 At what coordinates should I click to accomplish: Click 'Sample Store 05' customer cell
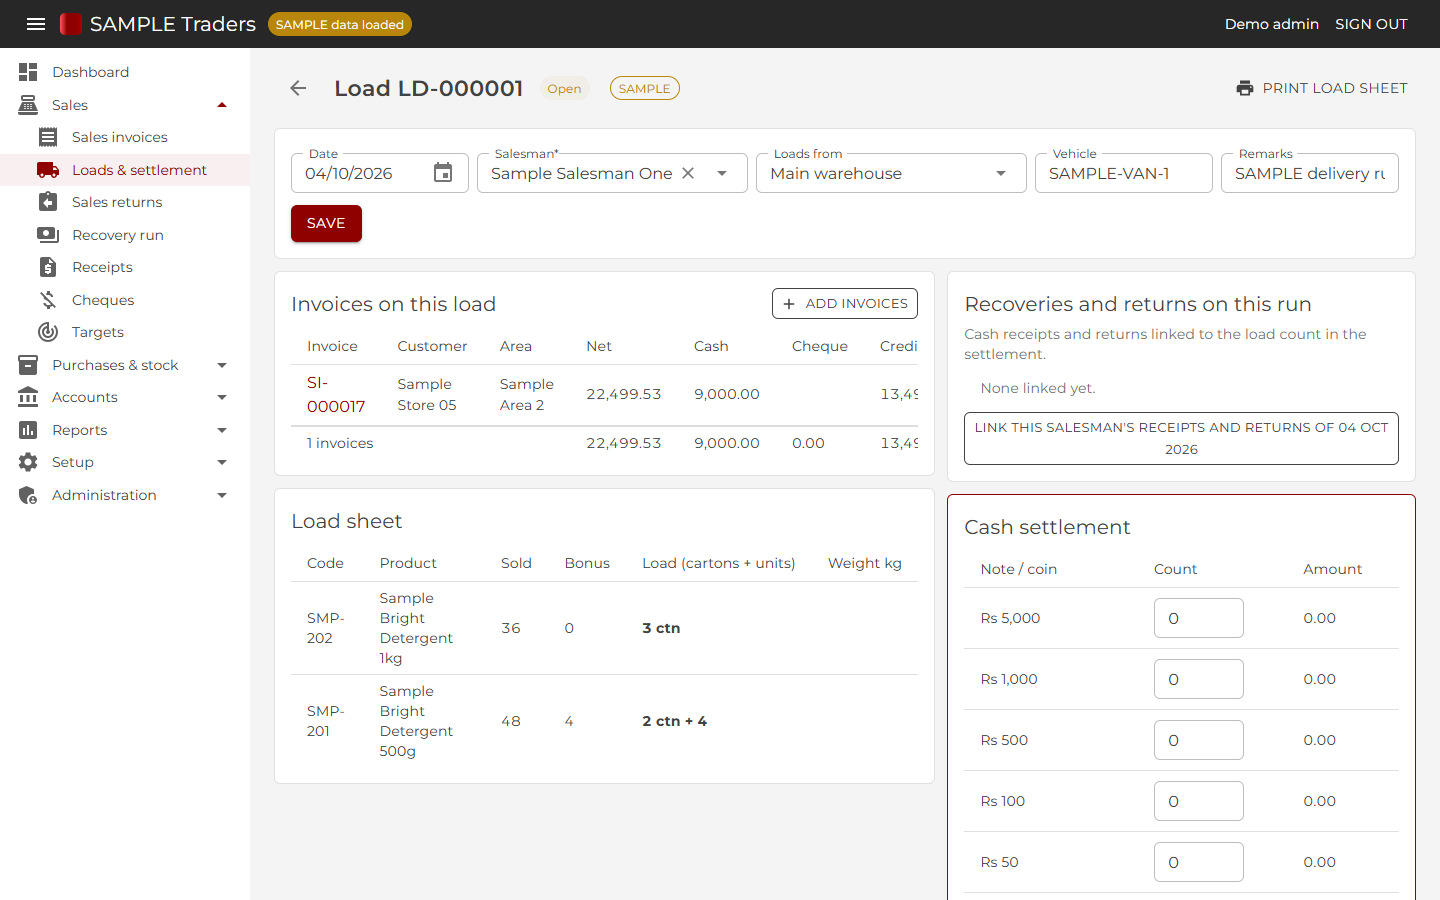click(x=427, y=394)
